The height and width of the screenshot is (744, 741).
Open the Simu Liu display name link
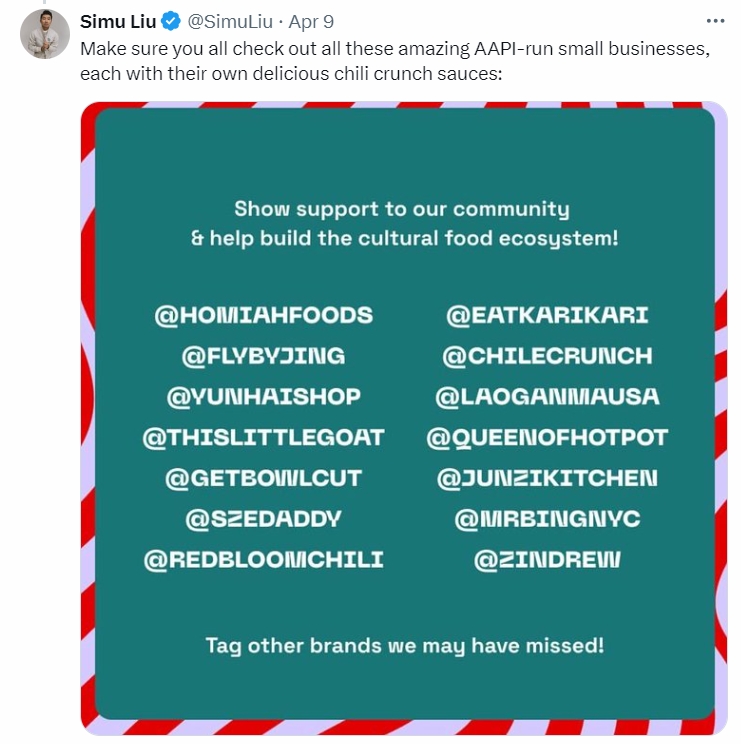[x=118, y=22]
